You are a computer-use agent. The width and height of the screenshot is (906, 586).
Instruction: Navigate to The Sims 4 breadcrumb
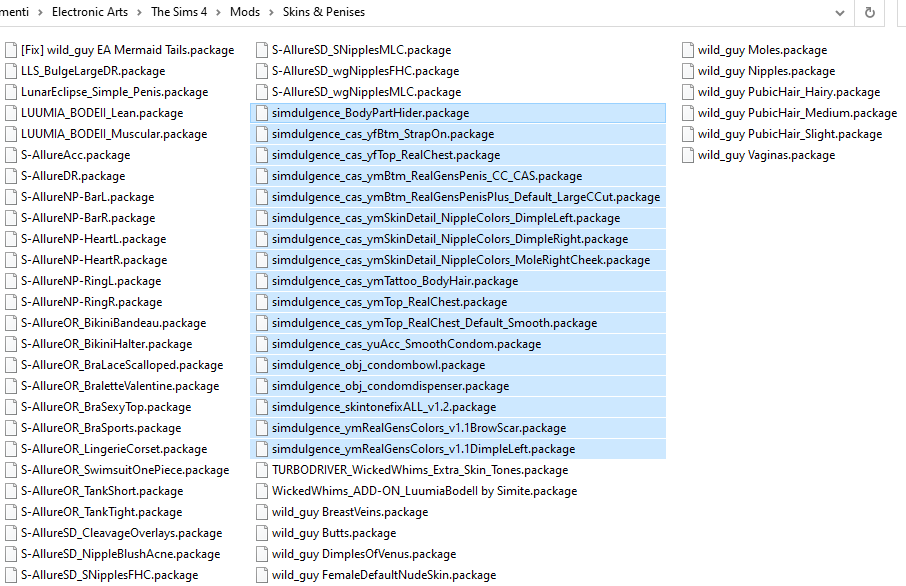point(179,12)
